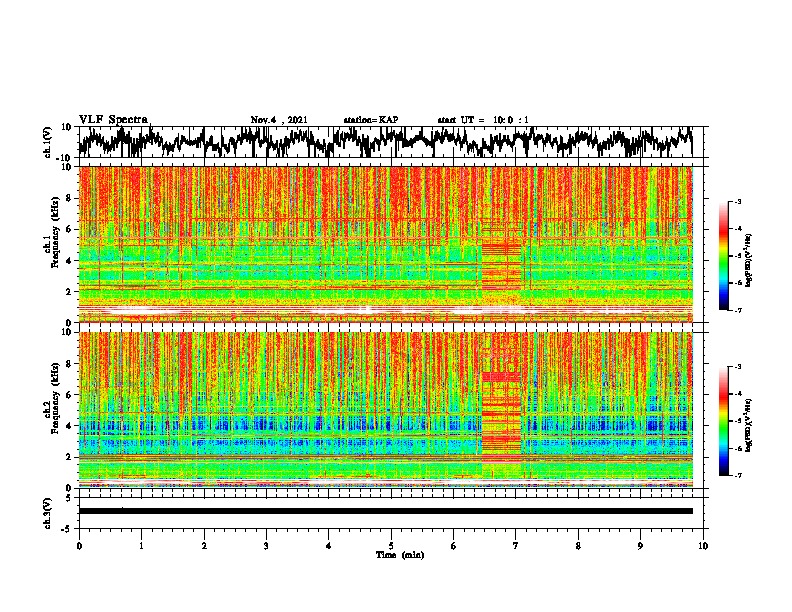The height and width of the screenshot is (612, 792).
Task: Click the "6" kHz tick on ch.1 frequency axis
Action: pos(70,229)
